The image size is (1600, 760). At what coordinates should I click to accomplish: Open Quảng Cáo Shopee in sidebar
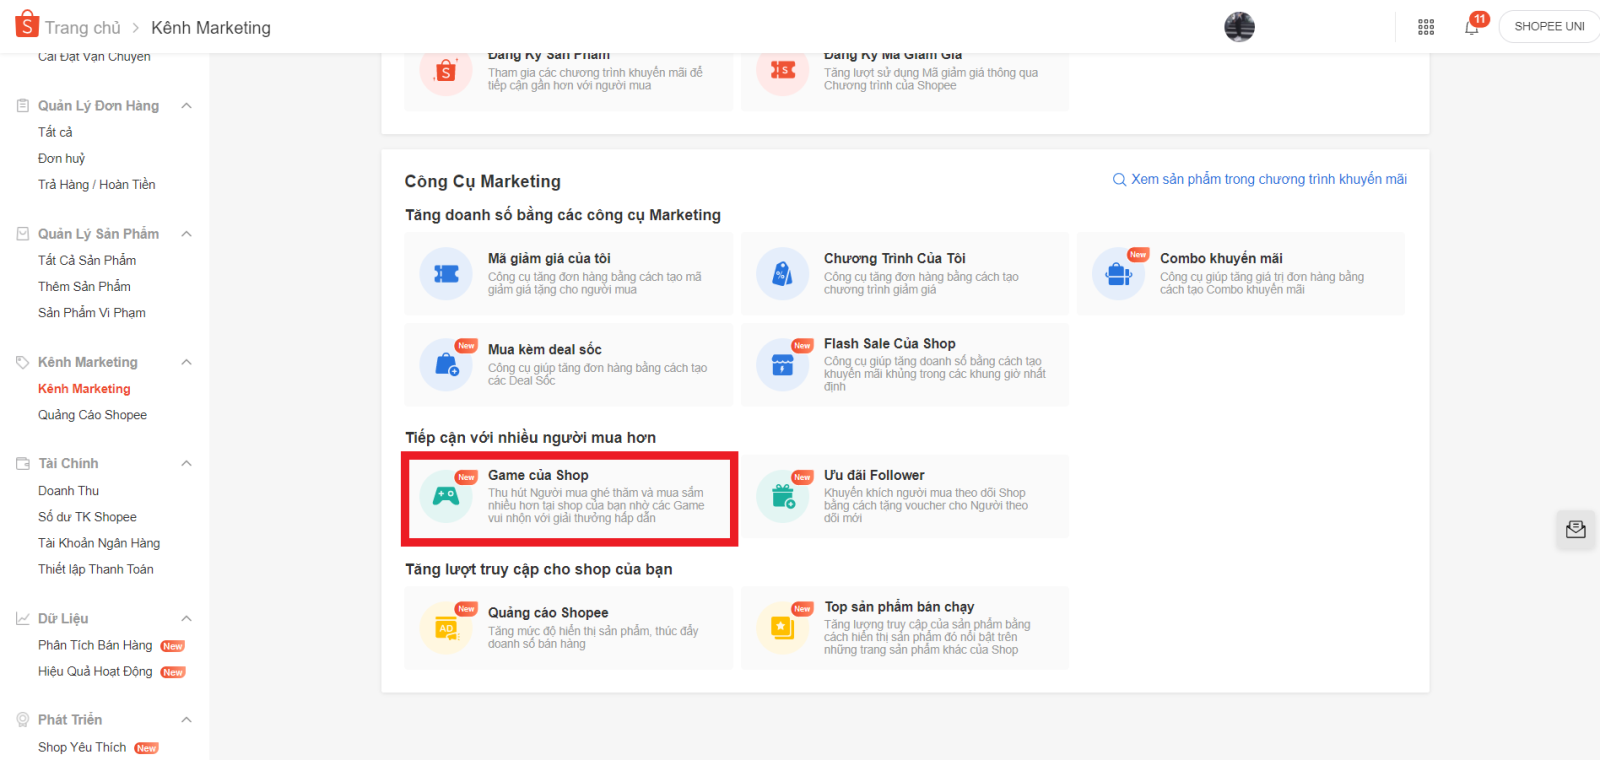(x=92, y=415)
